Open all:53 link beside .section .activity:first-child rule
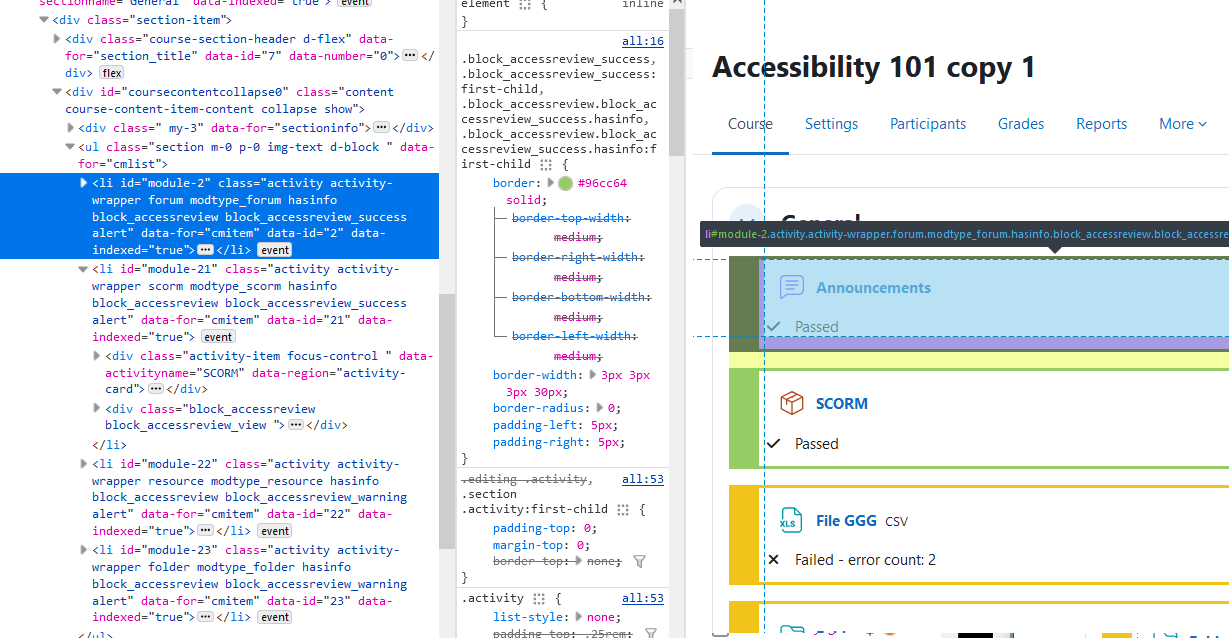The height and width of the screenshot is (638, 1229). [x=643, y=480]
